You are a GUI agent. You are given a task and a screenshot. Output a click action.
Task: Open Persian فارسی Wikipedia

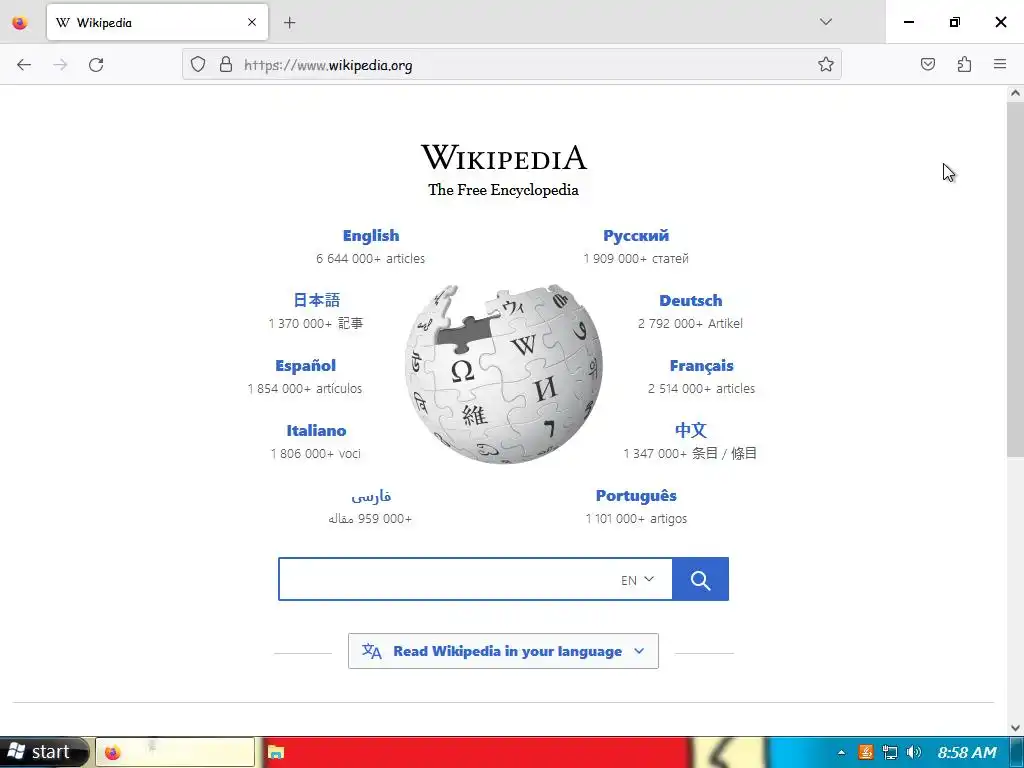(x=371, y=496)
